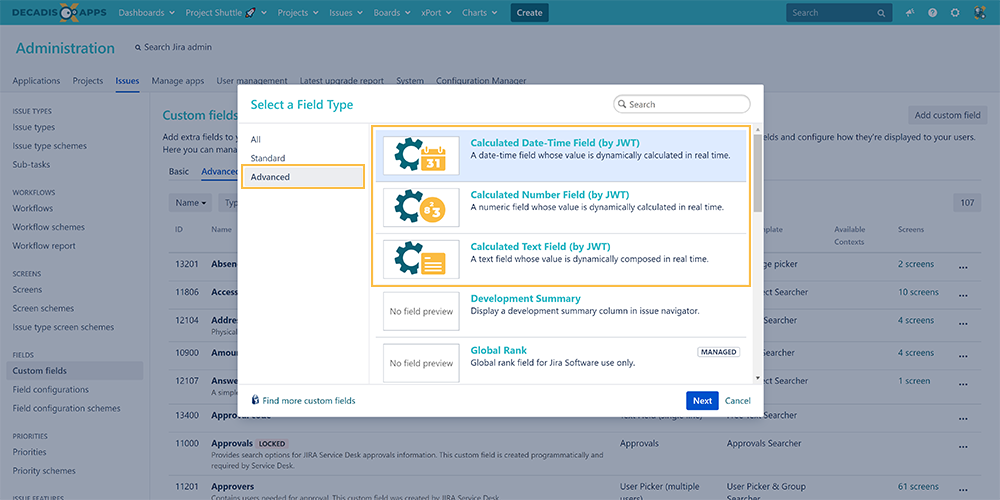
Task: Open Issue type schemes in sidebar
Action: tap(50, 145)
